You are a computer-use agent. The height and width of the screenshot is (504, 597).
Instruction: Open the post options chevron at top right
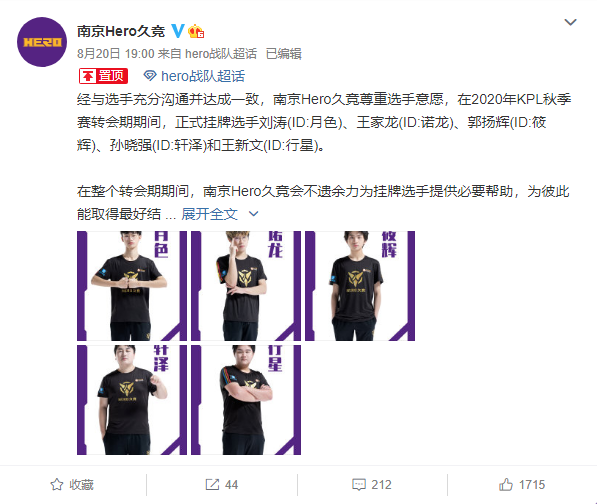pyautogui.click(x=570, y=22)
